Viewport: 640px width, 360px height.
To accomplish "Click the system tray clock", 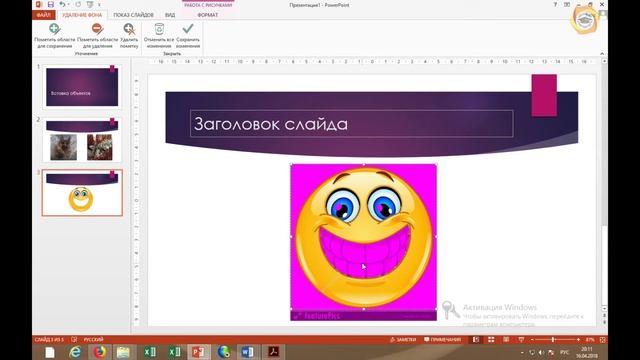I will 587,352.
